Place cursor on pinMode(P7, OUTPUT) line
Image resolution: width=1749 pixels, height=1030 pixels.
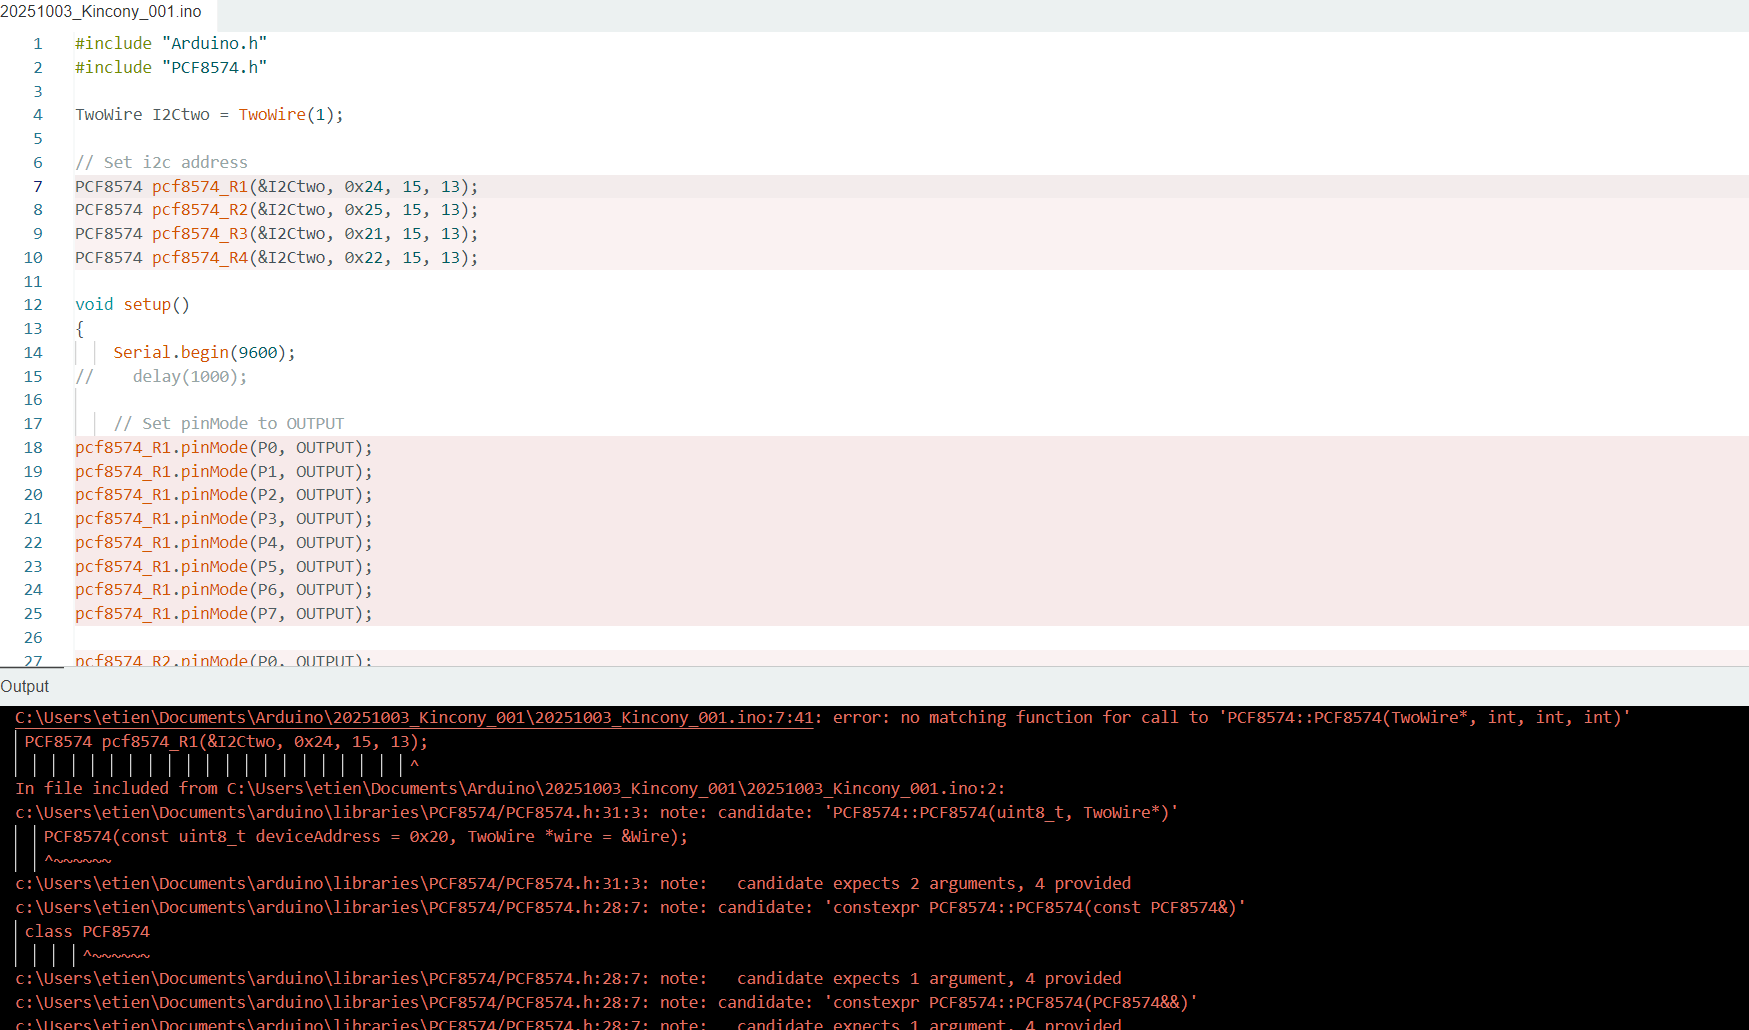[x=223, y=614]
